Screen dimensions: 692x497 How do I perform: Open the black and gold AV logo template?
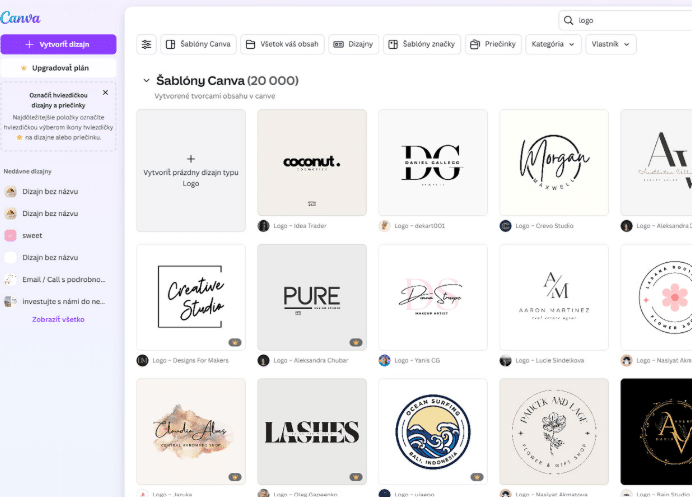(x=656, y=431)
